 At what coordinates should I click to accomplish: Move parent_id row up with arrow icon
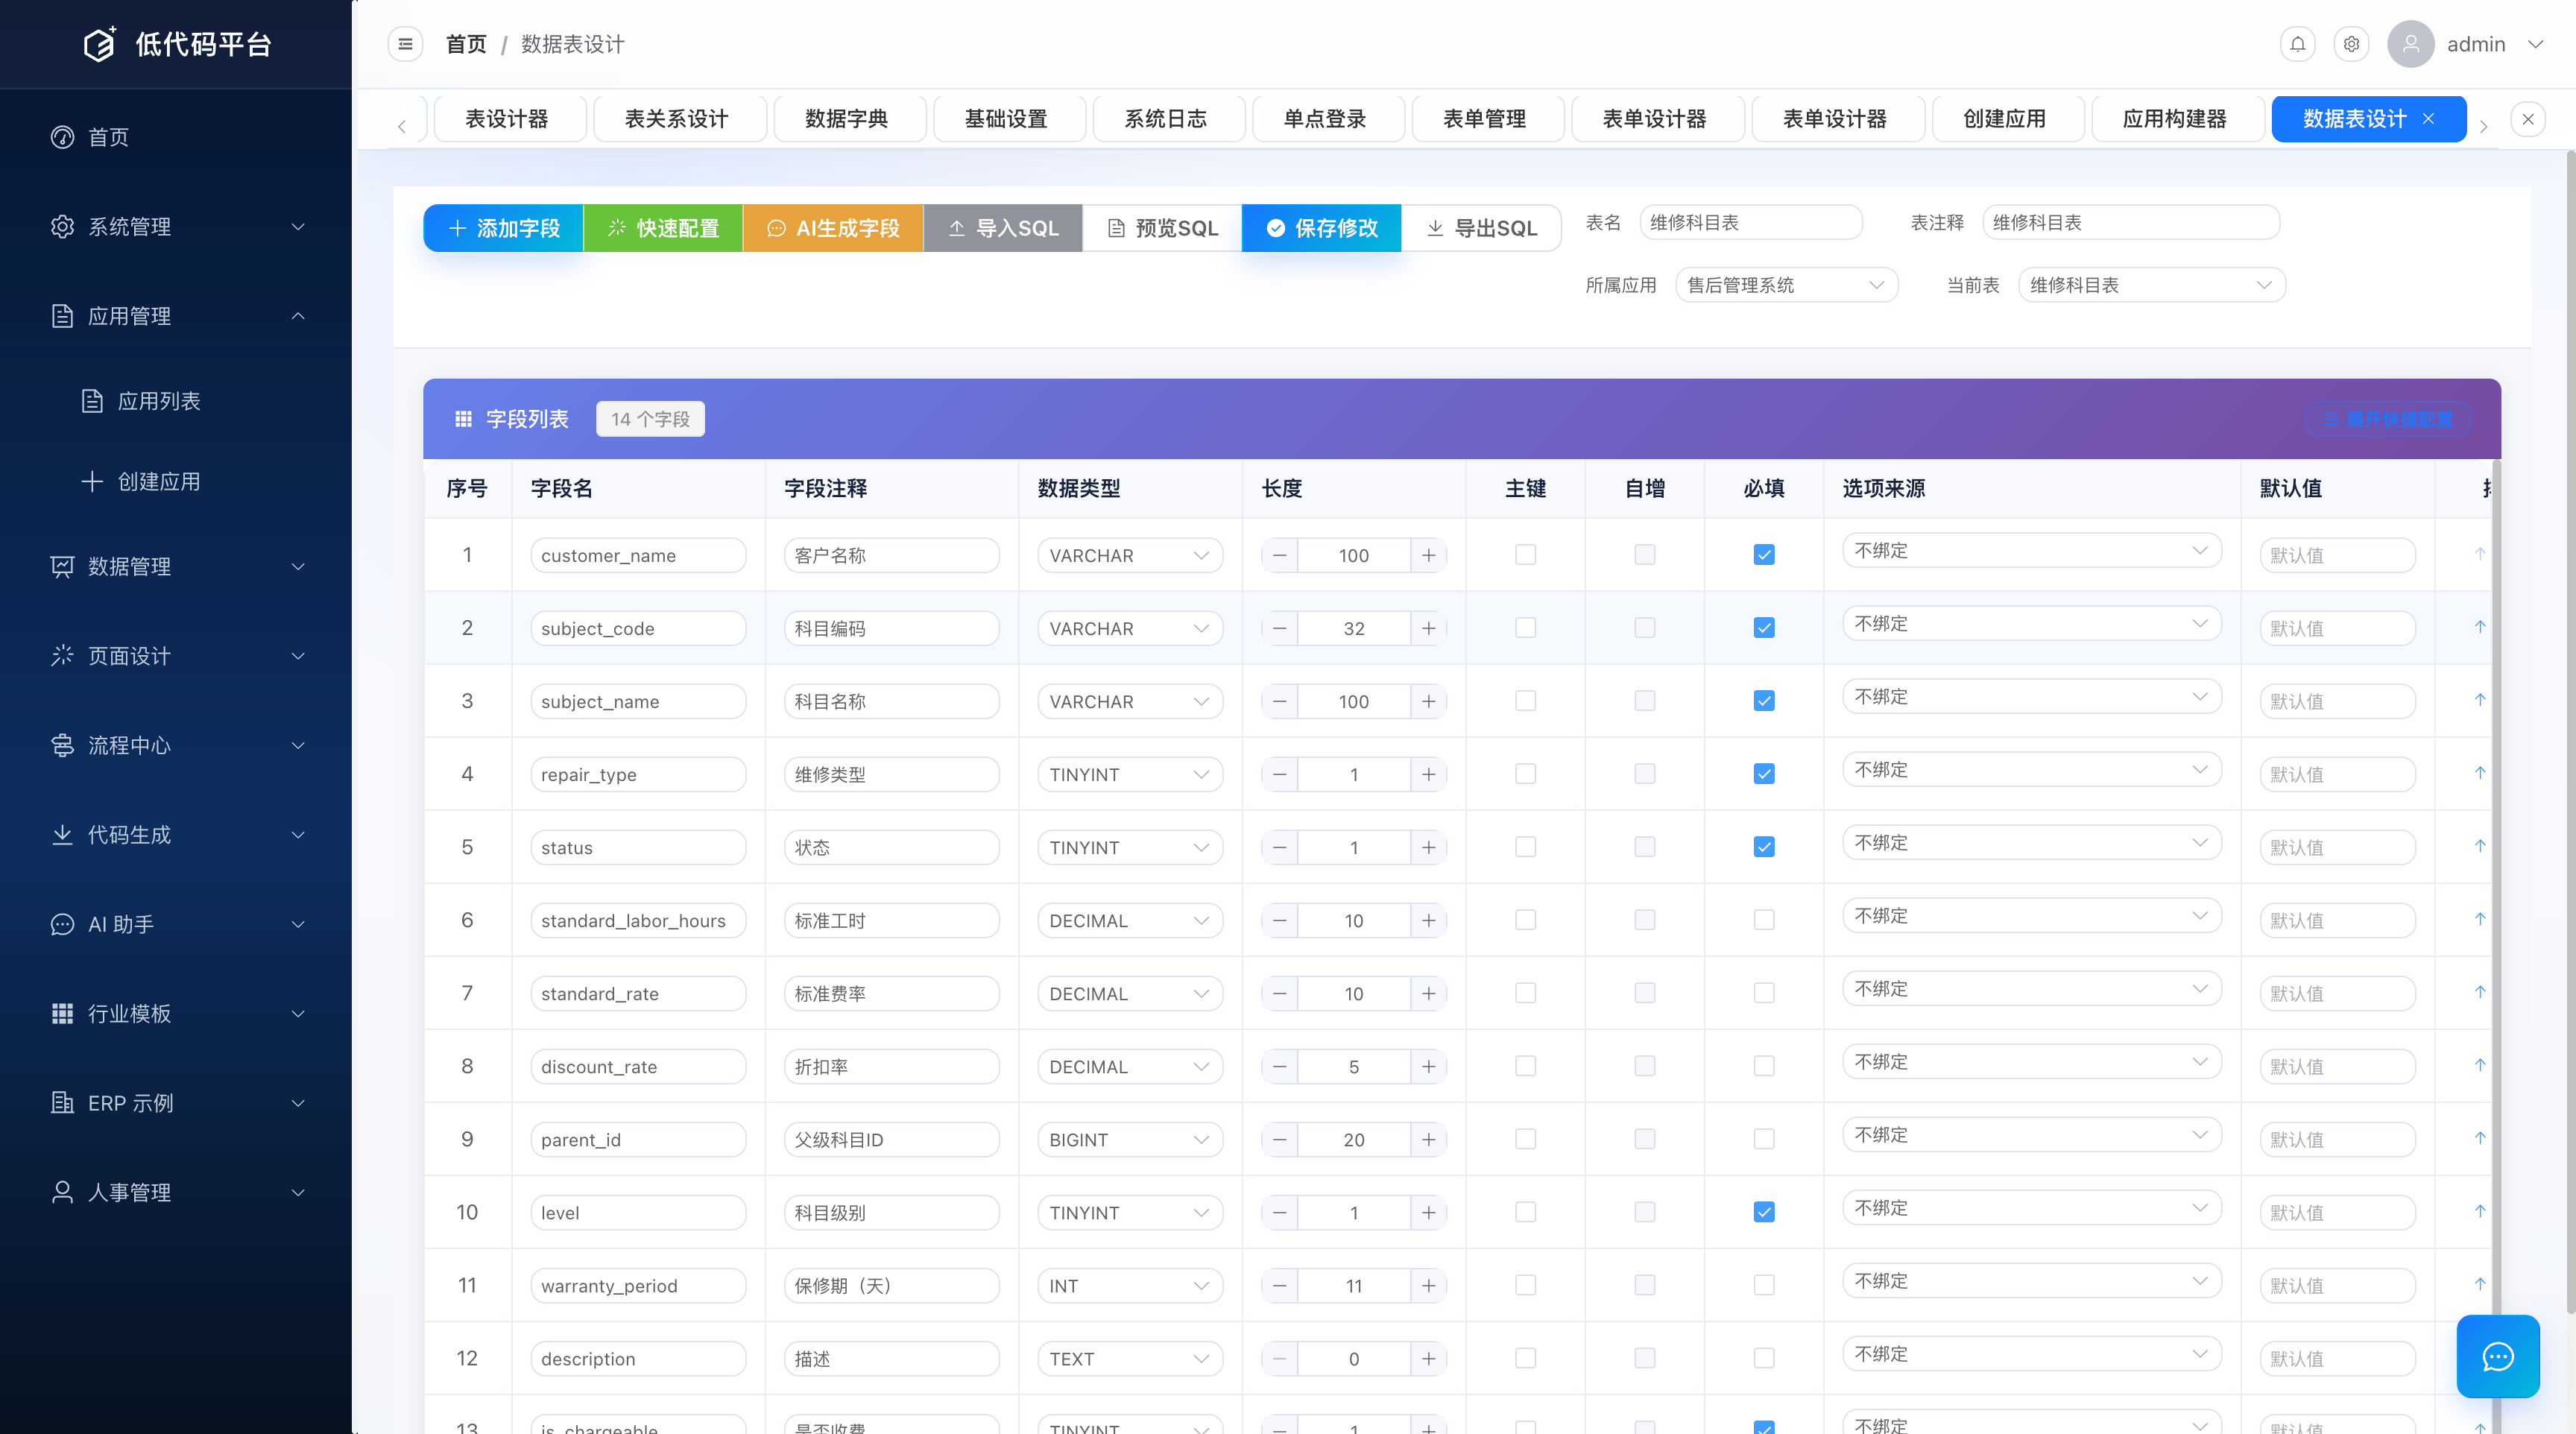pyautogui.click(x=2480, y=1138)
